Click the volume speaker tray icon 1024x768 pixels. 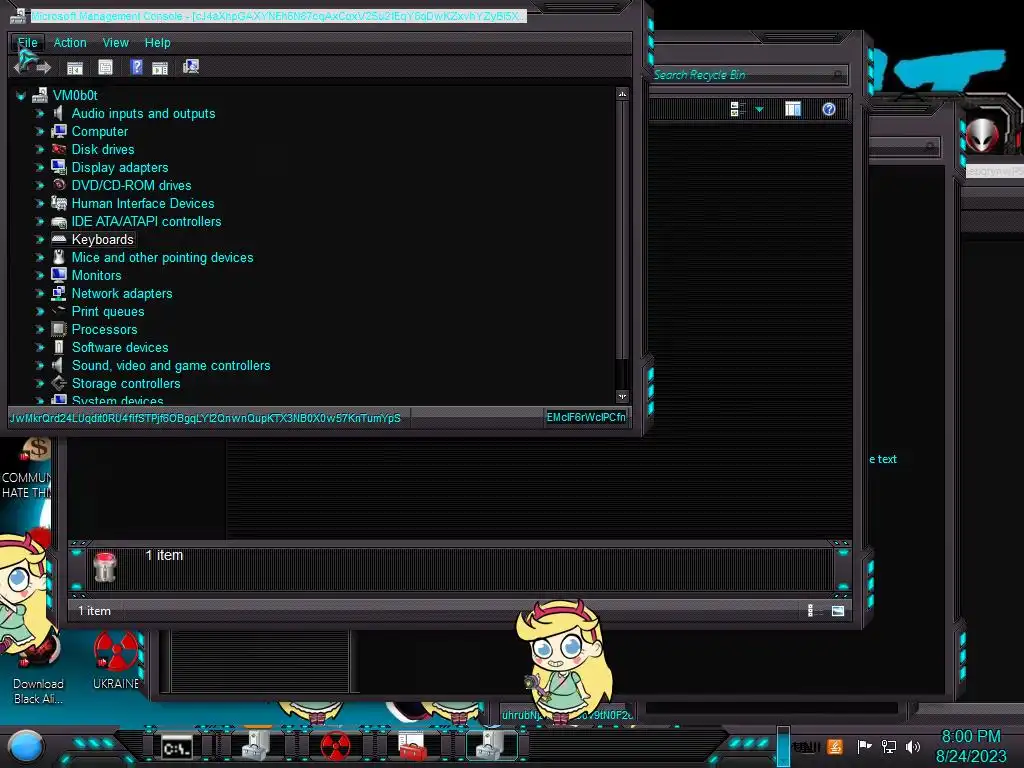point(913,746)
